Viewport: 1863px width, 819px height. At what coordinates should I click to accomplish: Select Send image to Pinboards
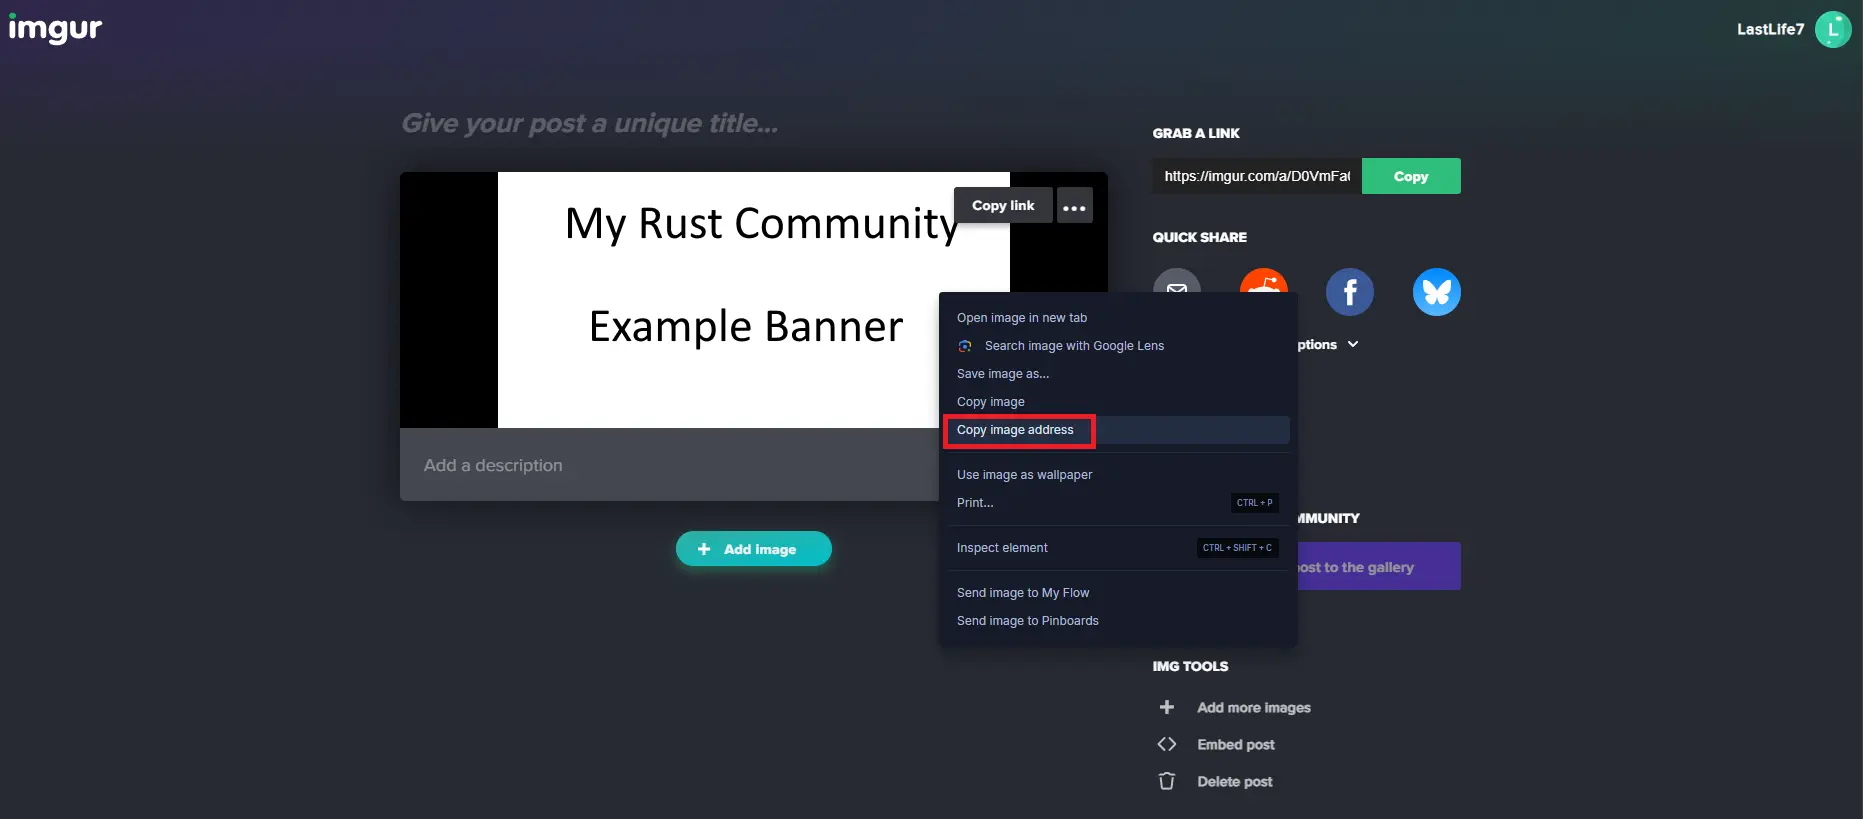(1027, 621)
